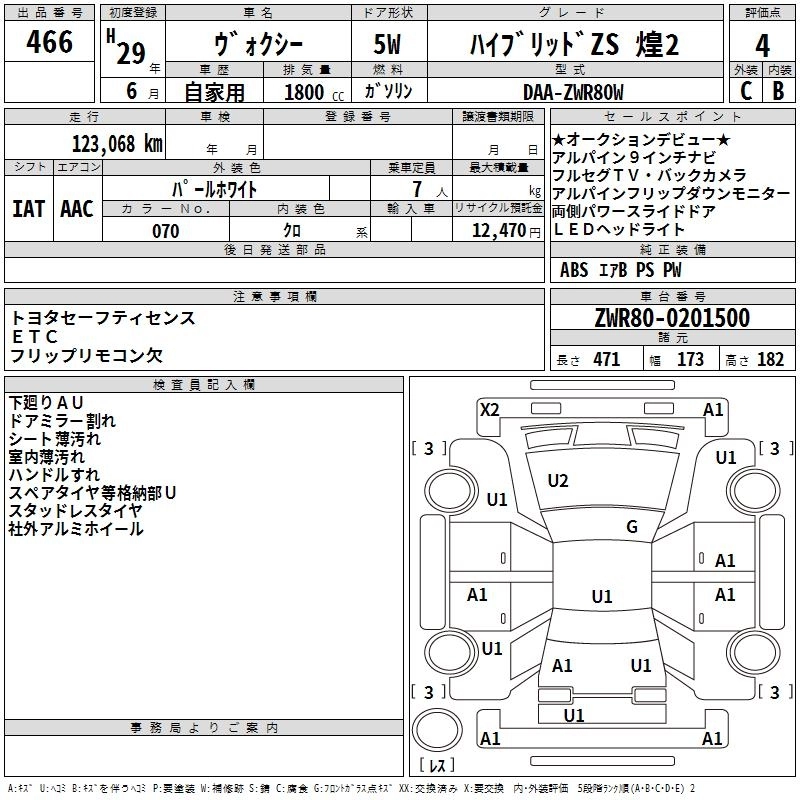Select the mileage value 123,068 km
800x800 pixels.
(x=117, y=144)
